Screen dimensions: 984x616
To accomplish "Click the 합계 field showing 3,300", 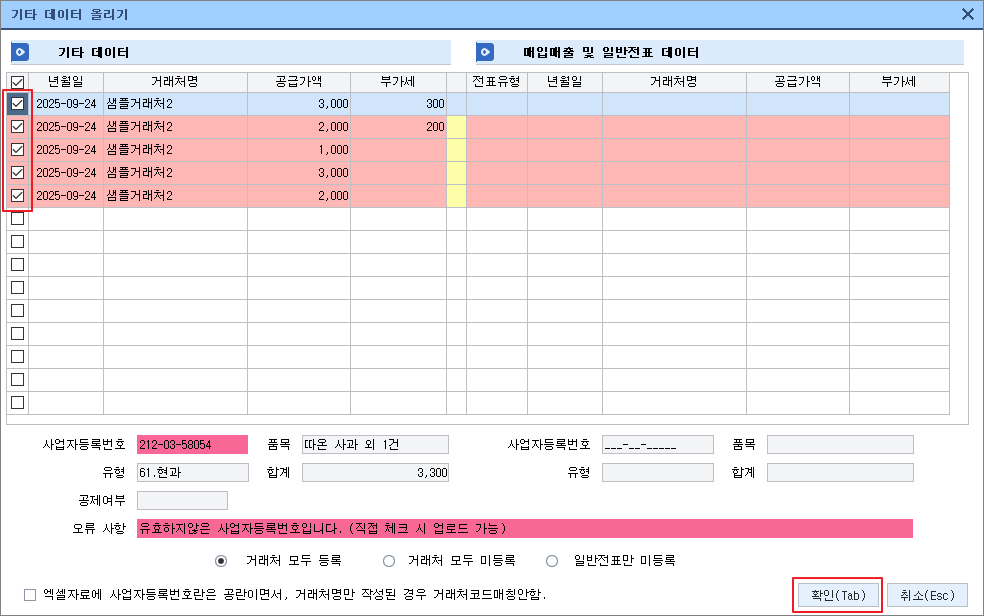I will point(377,472).
